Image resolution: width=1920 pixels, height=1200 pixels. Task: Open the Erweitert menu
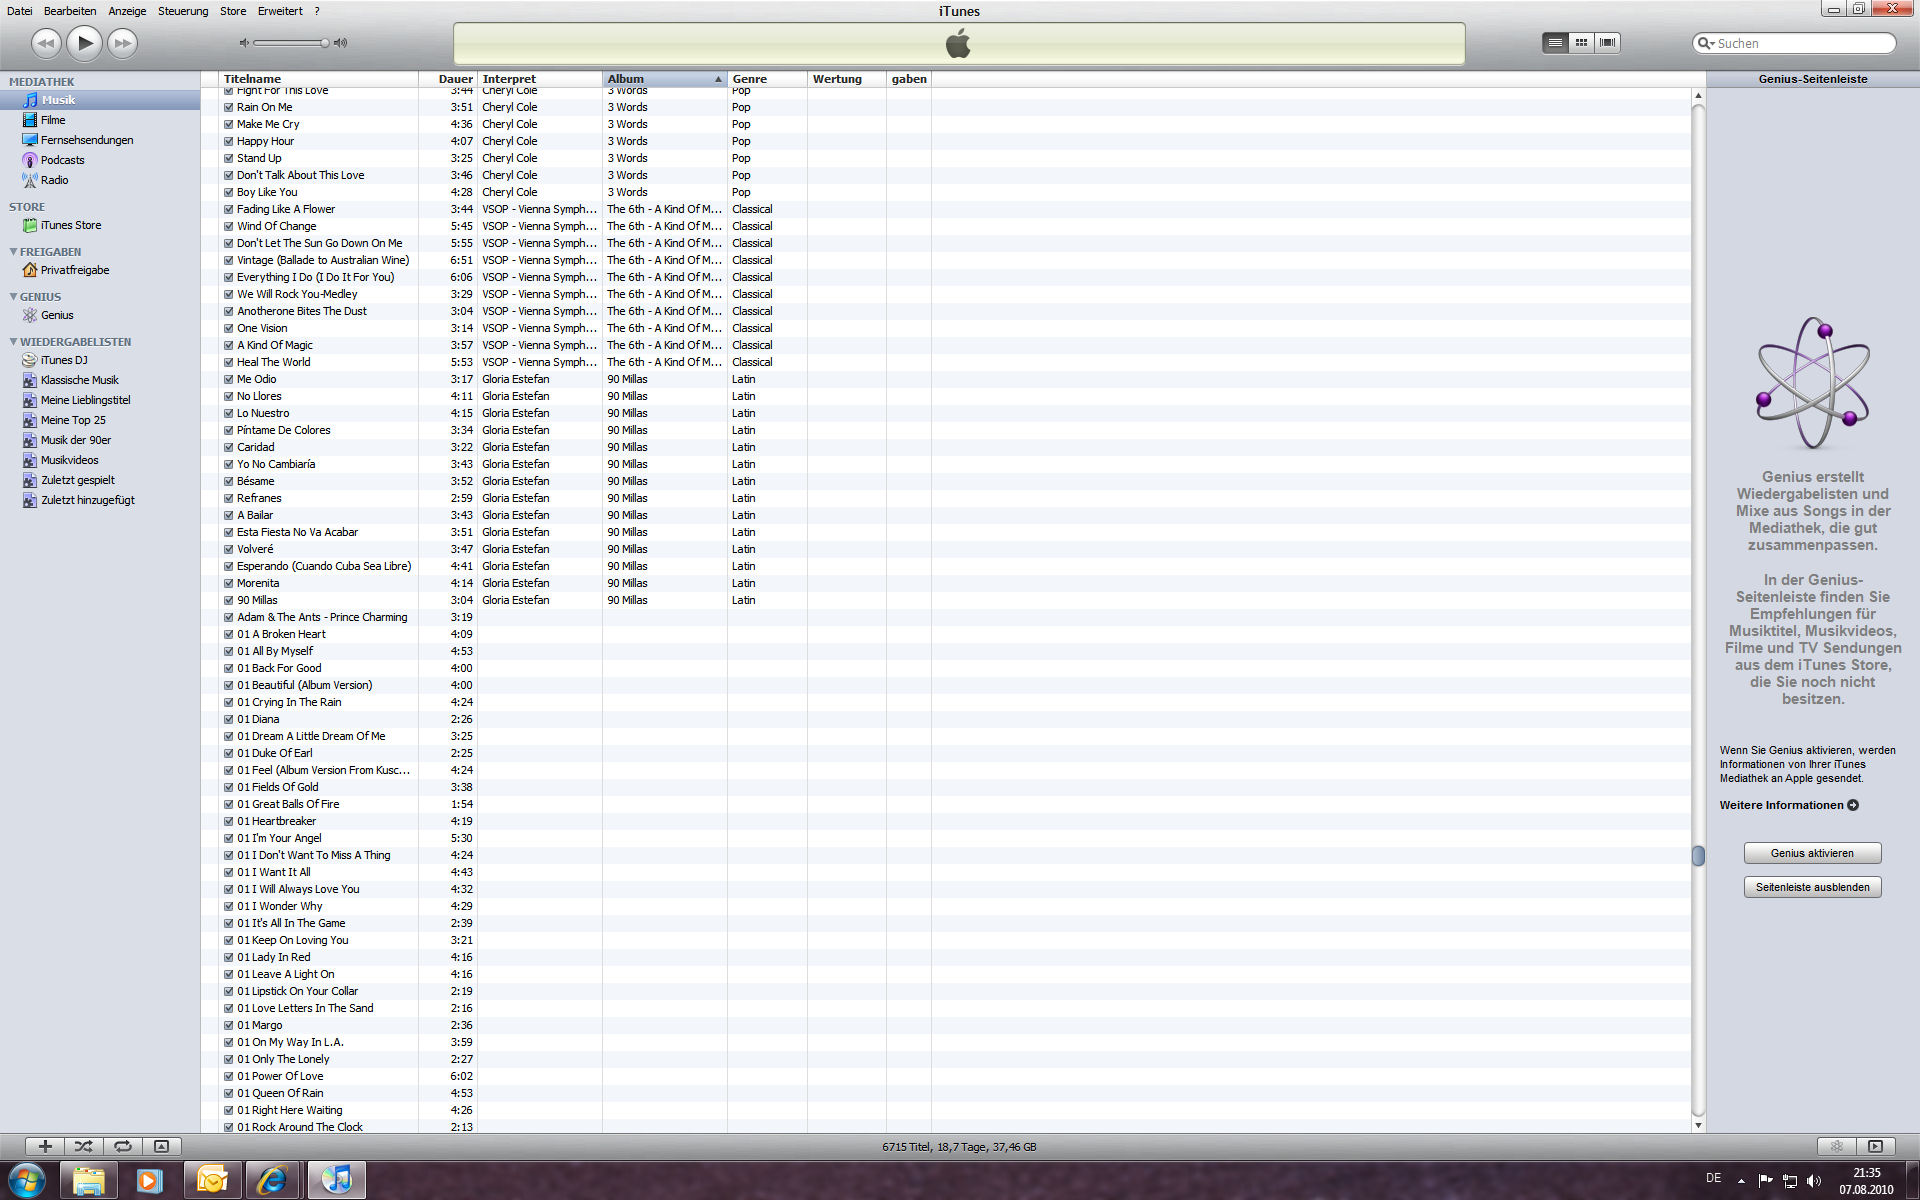click(x=280, y=11)
